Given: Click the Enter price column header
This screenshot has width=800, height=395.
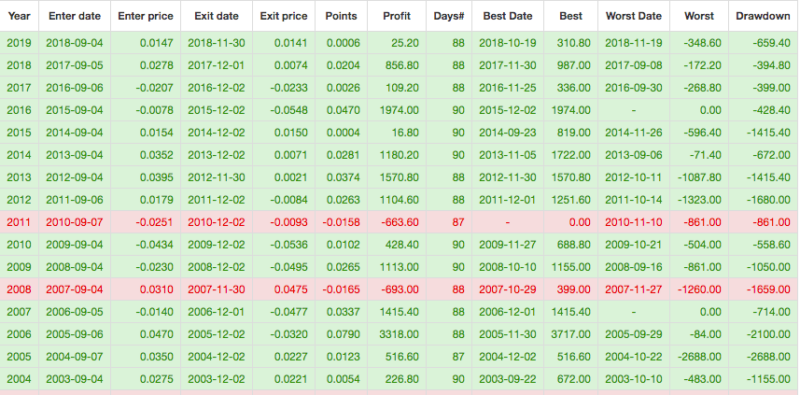Looking at the screenshot, I should tap(145, 16).
